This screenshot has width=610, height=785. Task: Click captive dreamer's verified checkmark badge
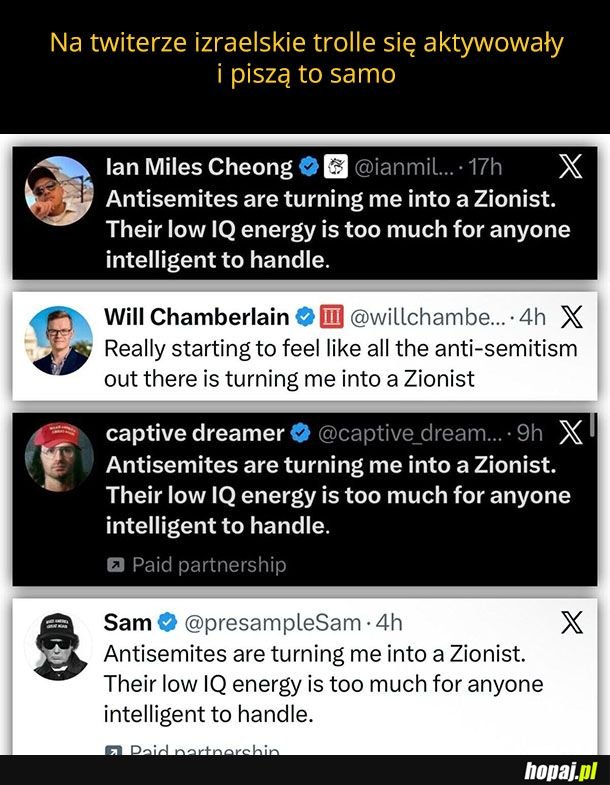pos(300,433)
